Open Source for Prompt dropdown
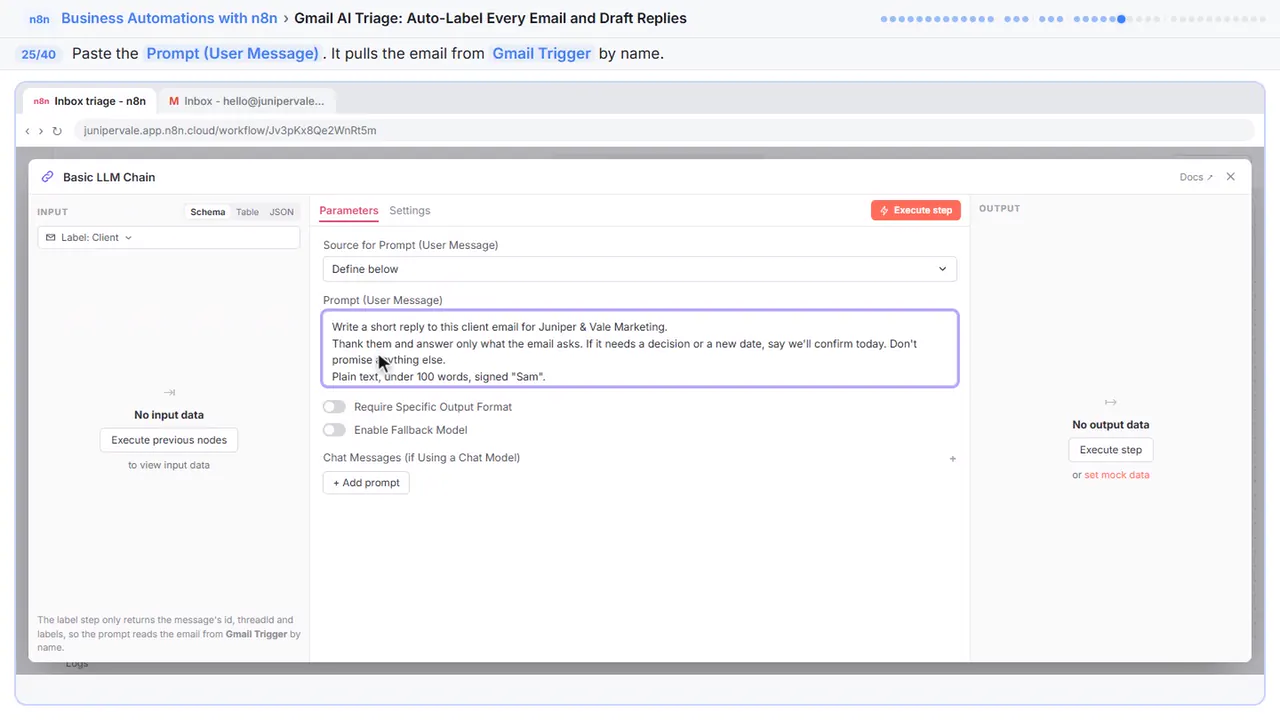This screenshot has height=720, width=1280. (640, 269)
